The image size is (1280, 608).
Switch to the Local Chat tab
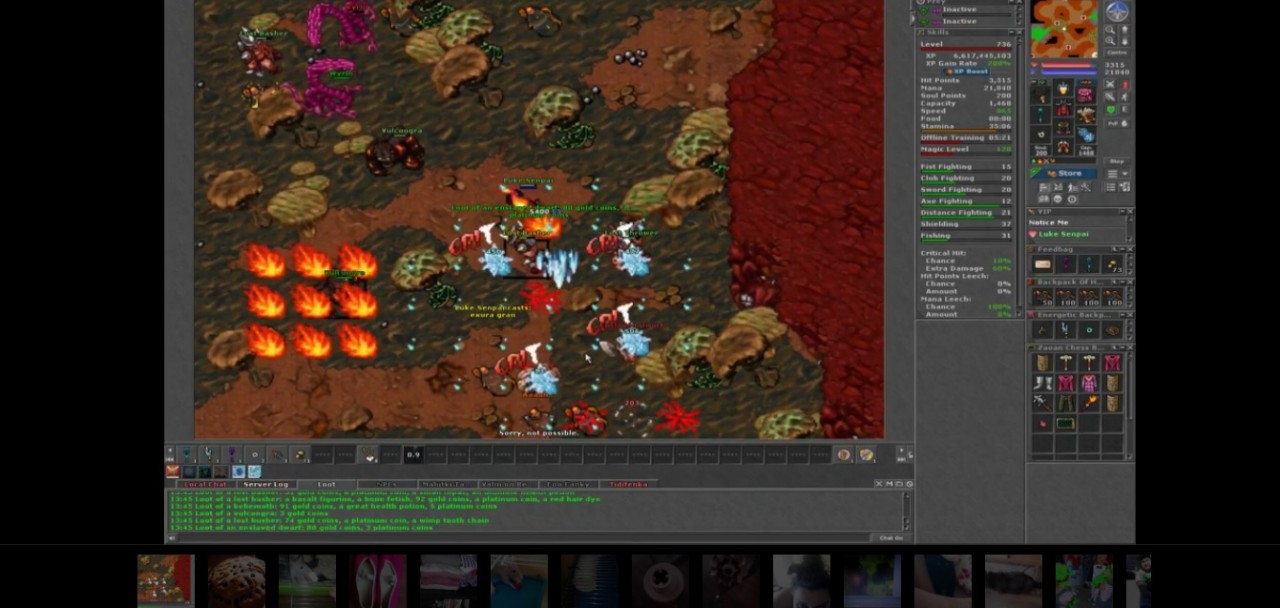pos(205,484)
